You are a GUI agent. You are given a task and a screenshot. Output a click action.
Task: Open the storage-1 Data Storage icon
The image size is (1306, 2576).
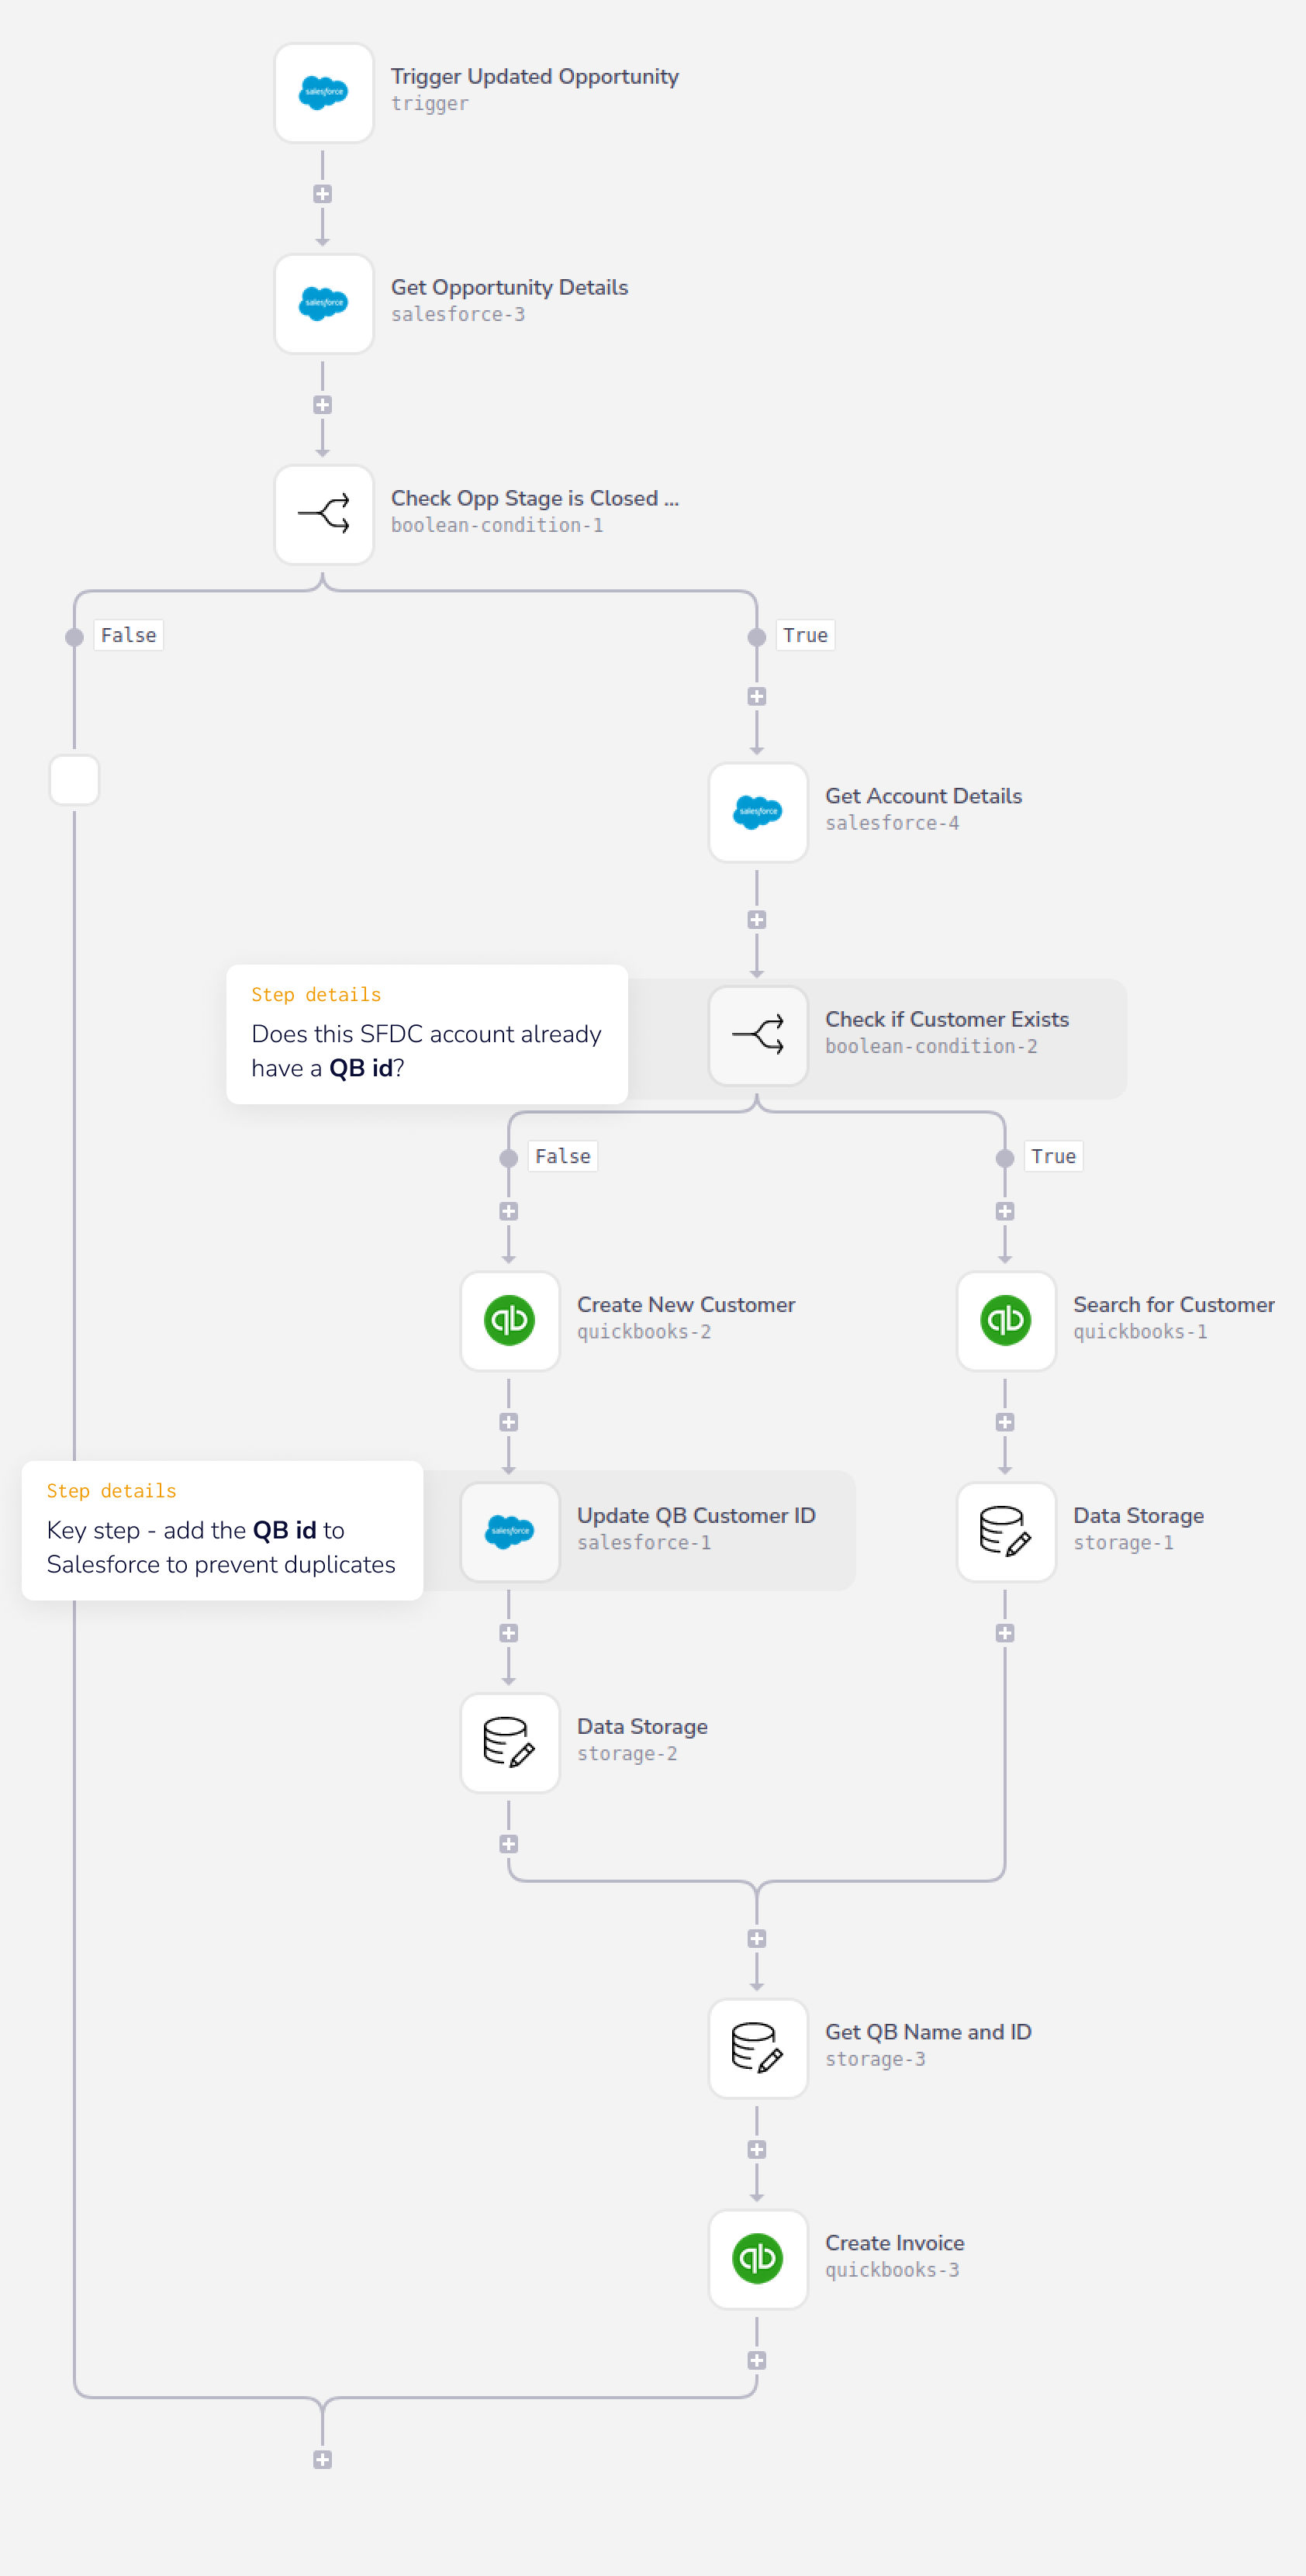point(1005,1531)
